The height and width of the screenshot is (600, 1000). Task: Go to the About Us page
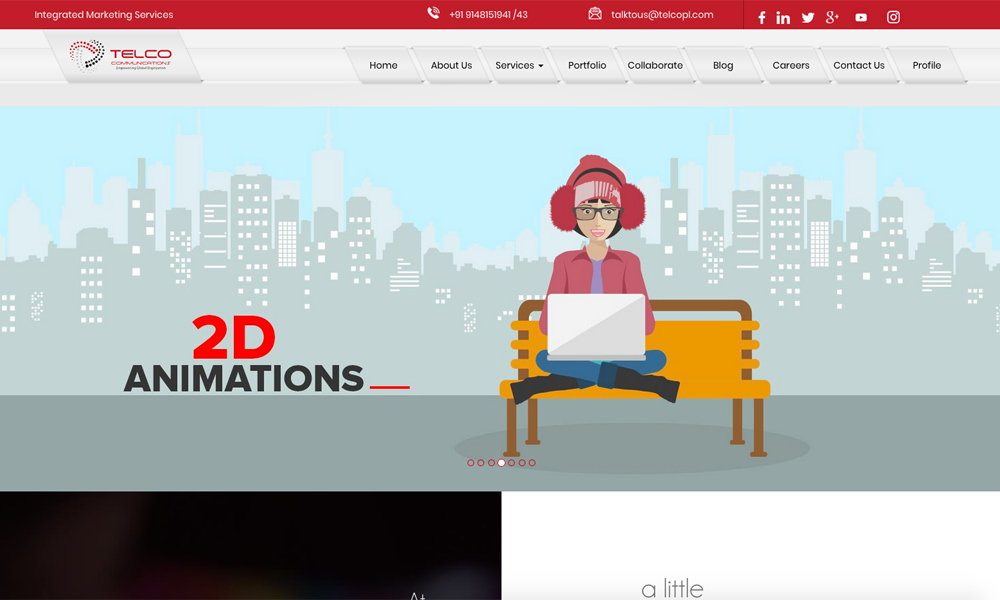pos(451,66)
